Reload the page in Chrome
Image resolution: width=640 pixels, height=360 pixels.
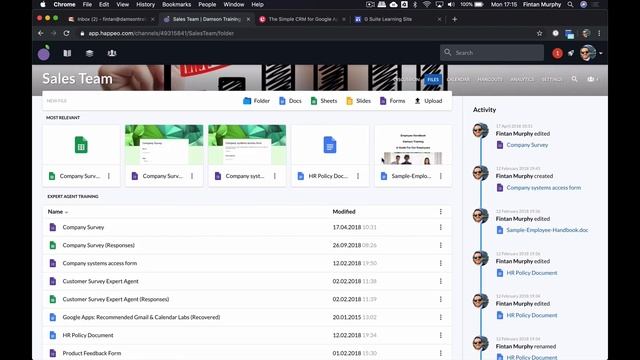66,33
